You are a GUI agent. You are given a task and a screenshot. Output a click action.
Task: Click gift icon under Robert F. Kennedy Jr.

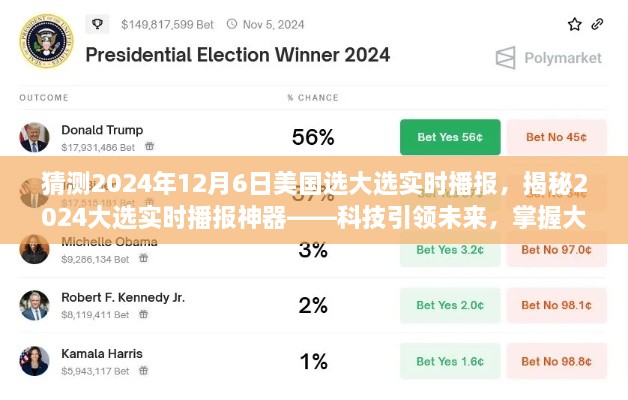pyautogui.click(x=143, y=314)
